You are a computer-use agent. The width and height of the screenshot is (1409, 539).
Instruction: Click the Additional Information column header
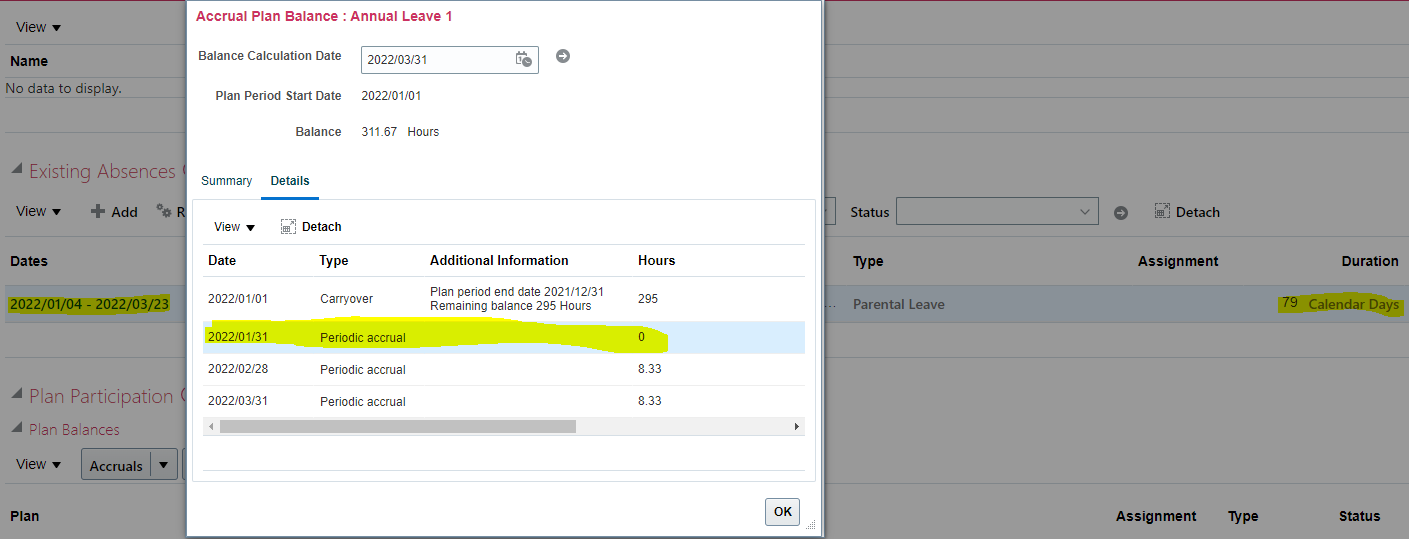click(x=499, y=260)
